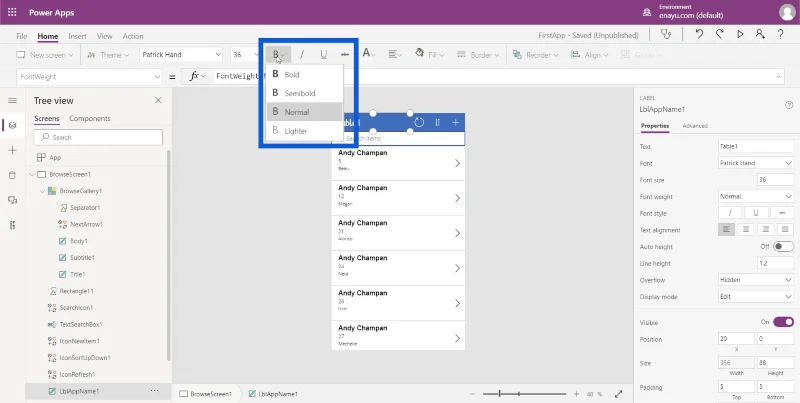Image resolution: width=800 pixels, height=403 pixels.
Task: Switch to the Components tab
Action: (90, 118)
